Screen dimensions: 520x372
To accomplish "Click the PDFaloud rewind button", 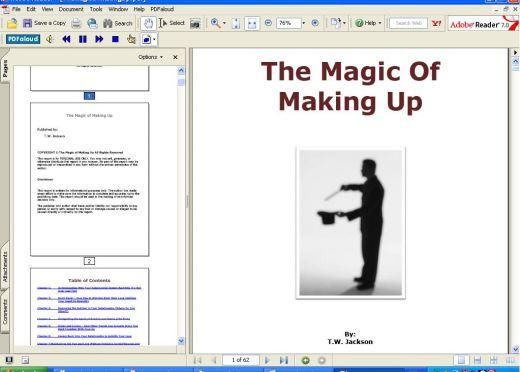I will click(66, 39).
